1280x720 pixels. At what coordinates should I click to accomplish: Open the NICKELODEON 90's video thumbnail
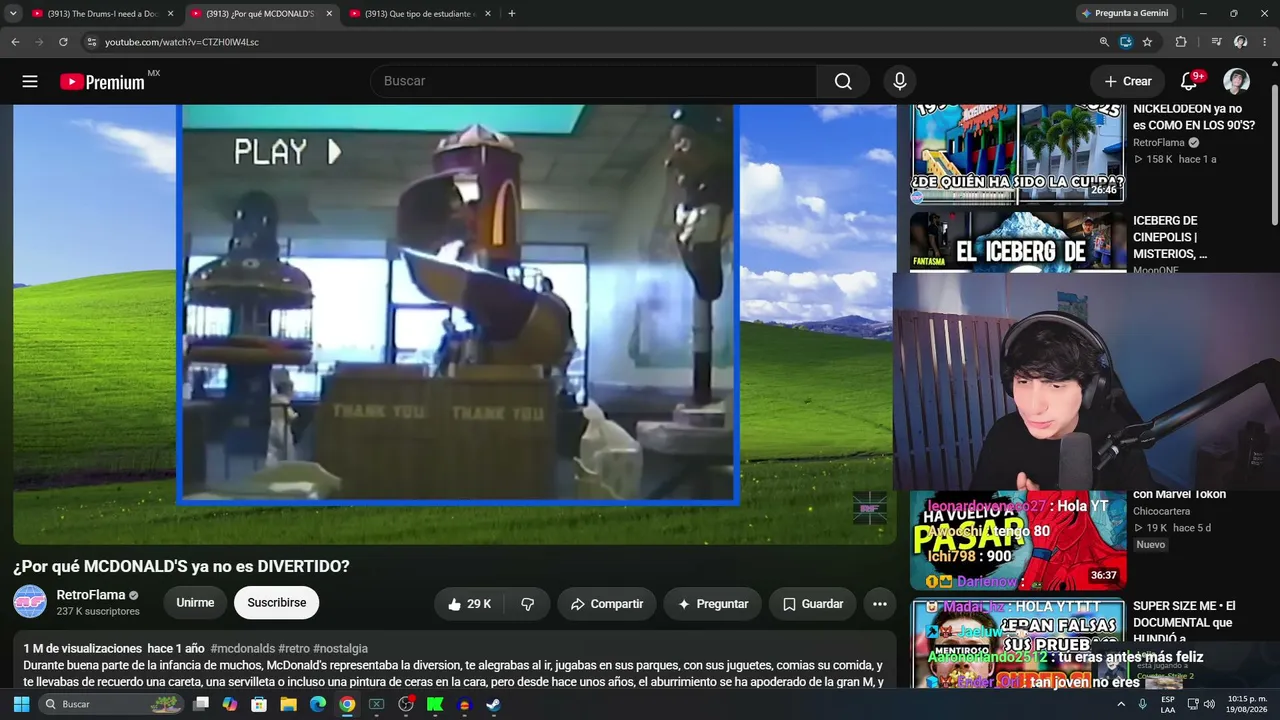[1018, 152]
